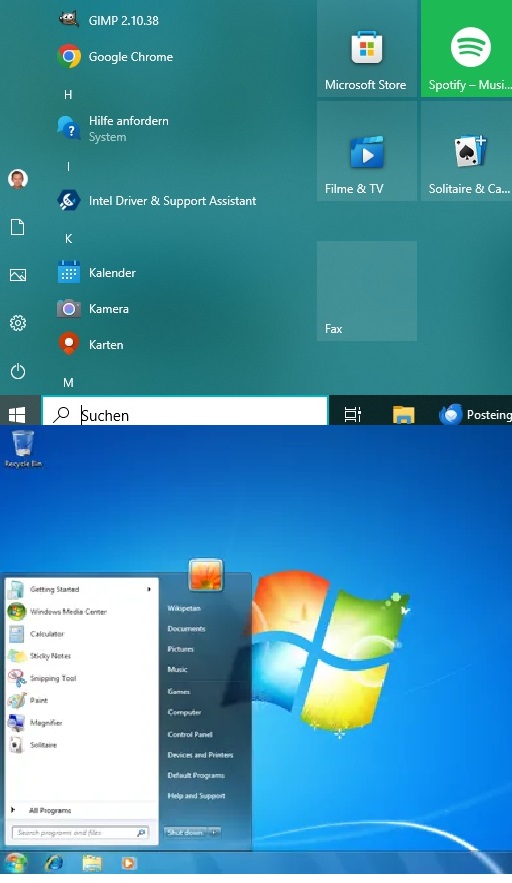512x883 pixels.
Task: Open Computer in the Windows 7 right pane
Action: pos(184,712)
